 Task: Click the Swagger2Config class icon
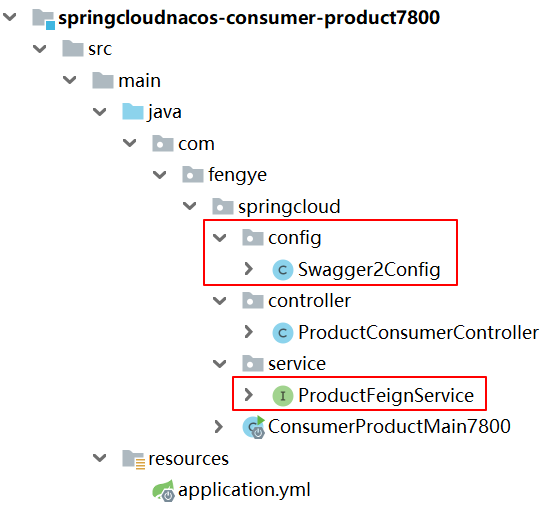(283, 270)
